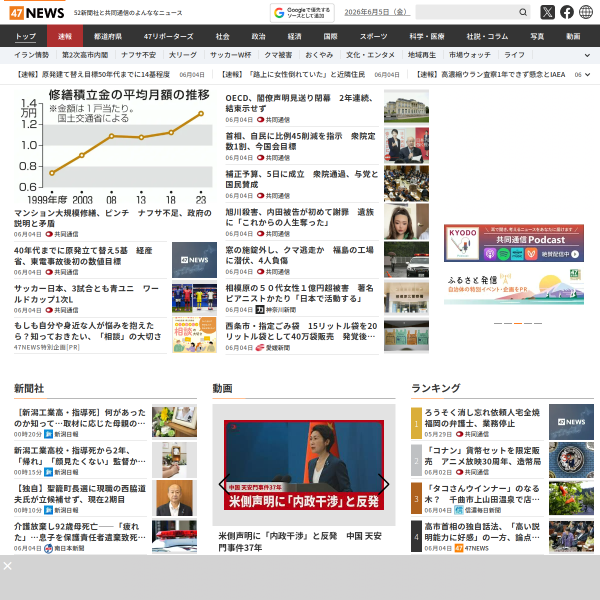Open the 原発建て替え目標 breaking headline
Screen dimensions: 600x600
92,75
